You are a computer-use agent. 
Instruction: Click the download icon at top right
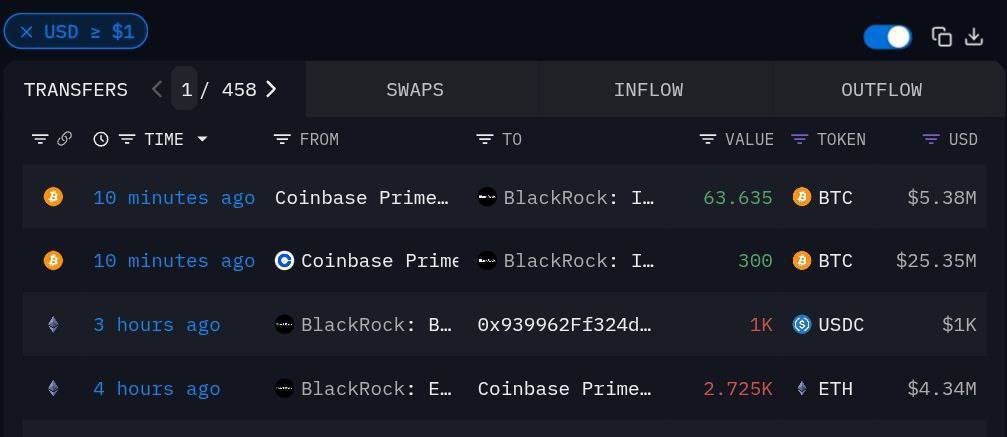click(x=973, y=37)
